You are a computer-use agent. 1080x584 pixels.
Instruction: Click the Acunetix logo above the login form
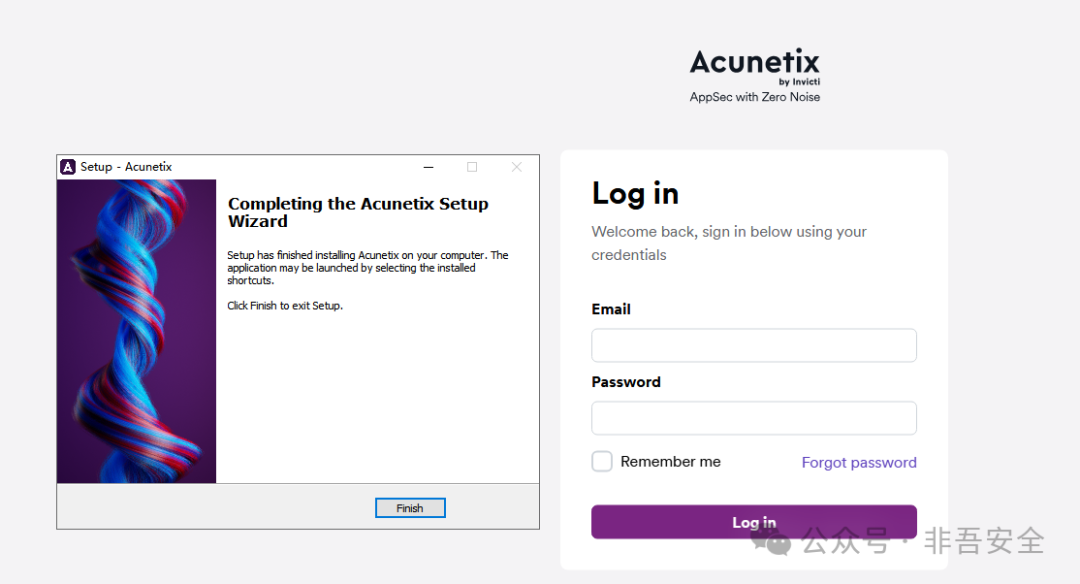tap(754, 62)
